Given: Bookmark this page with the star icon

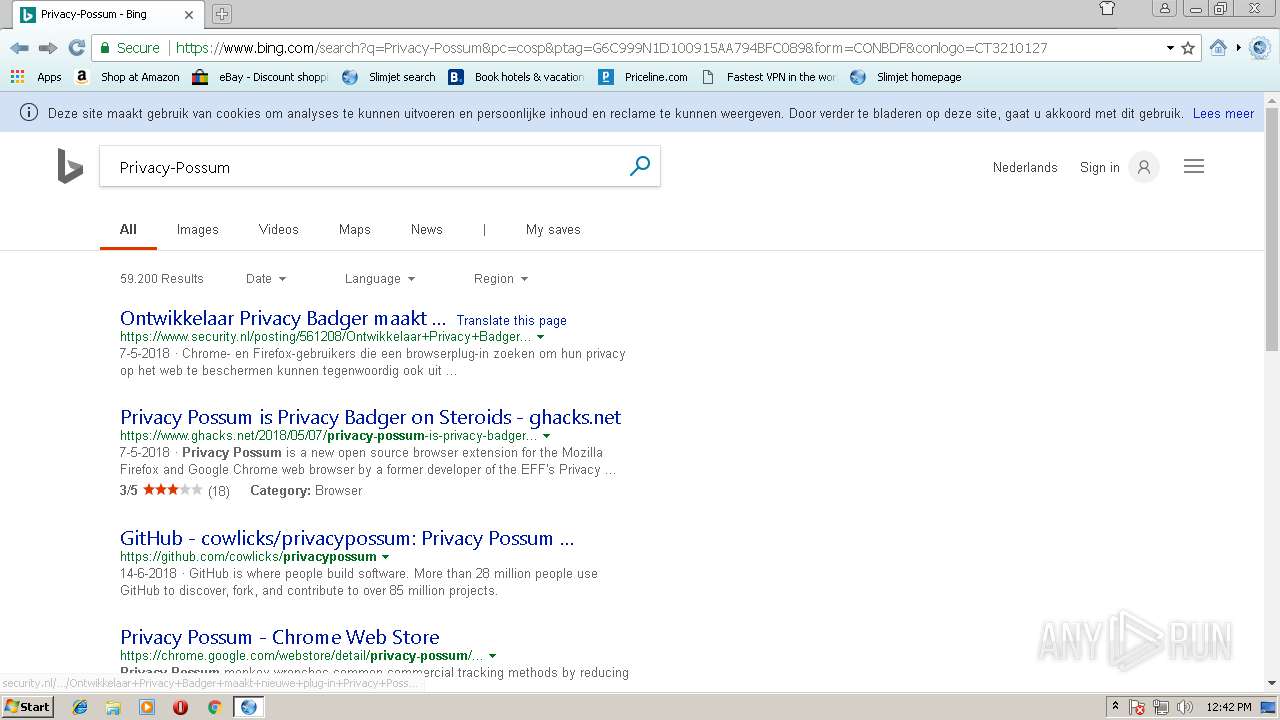Looking at the screenshot, I should (1188, 48).
